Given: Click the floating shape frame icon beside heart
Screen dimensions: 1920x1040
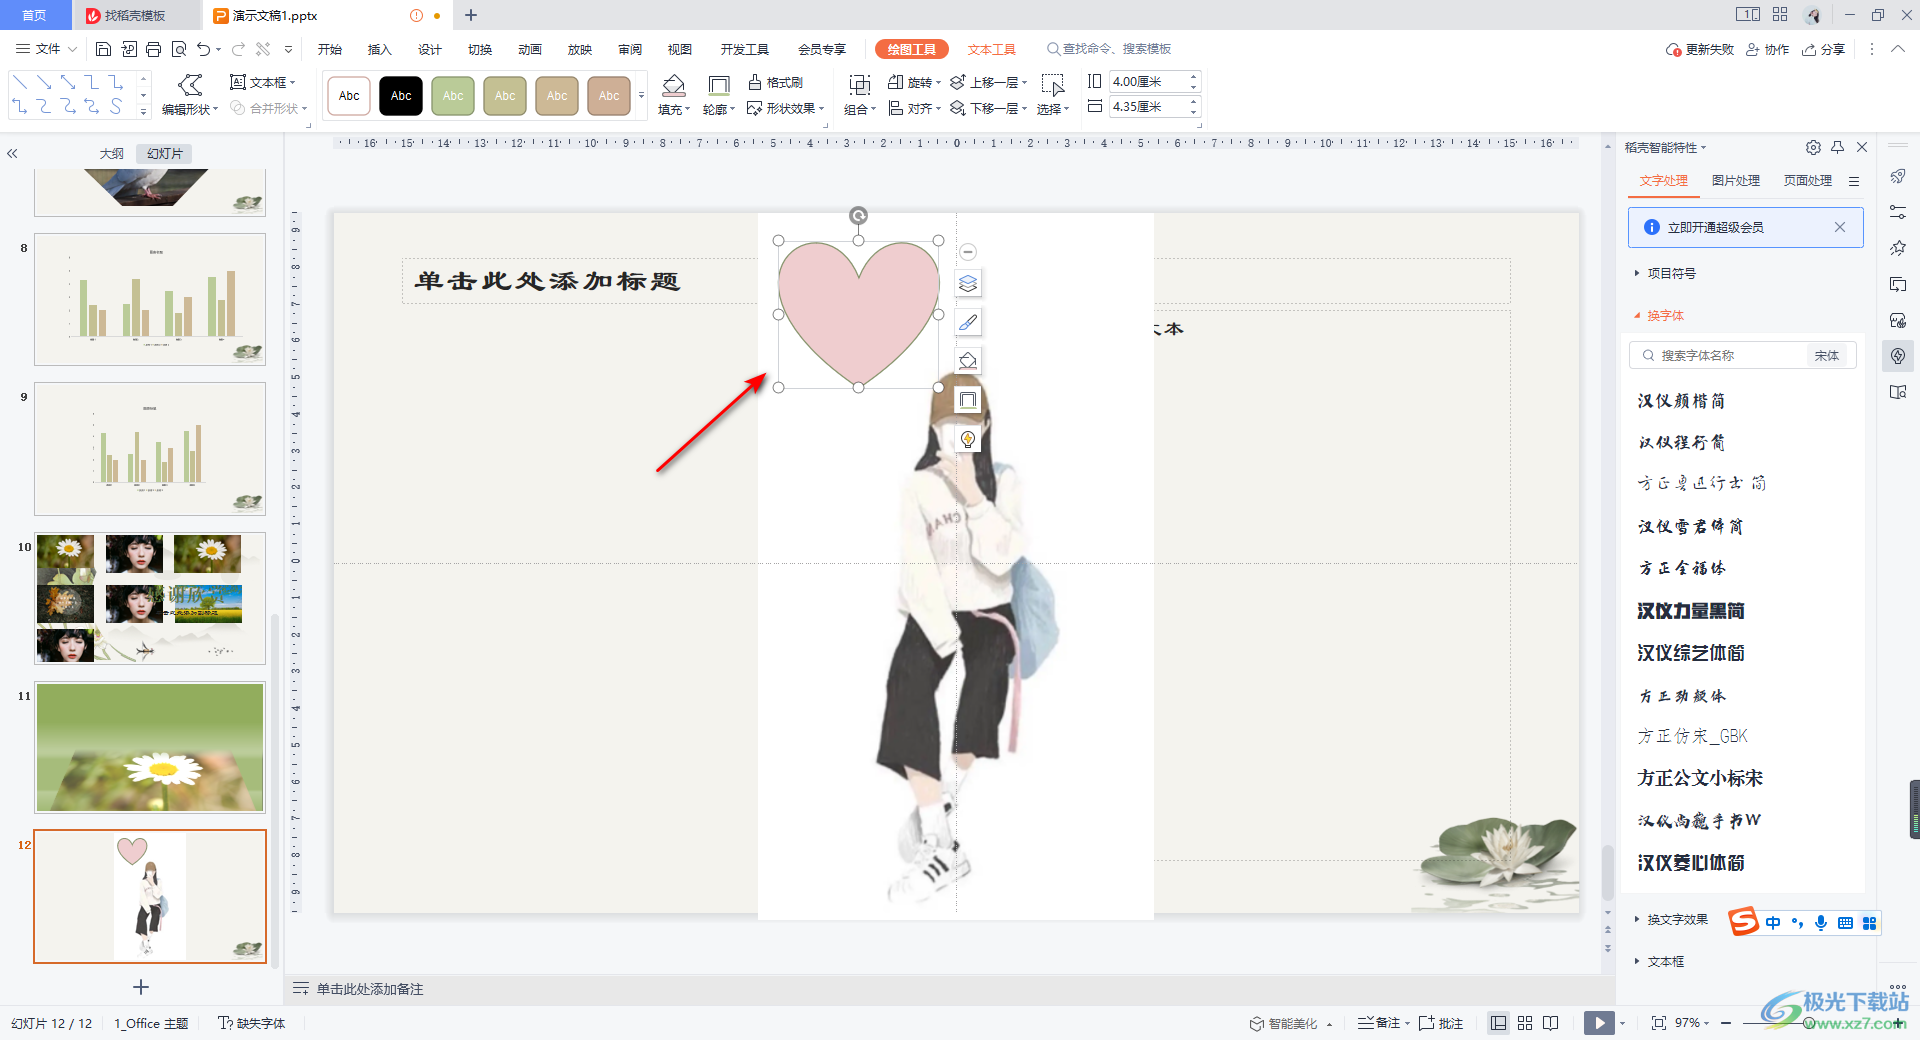Looking at the screenshot, I should (968, 400).
